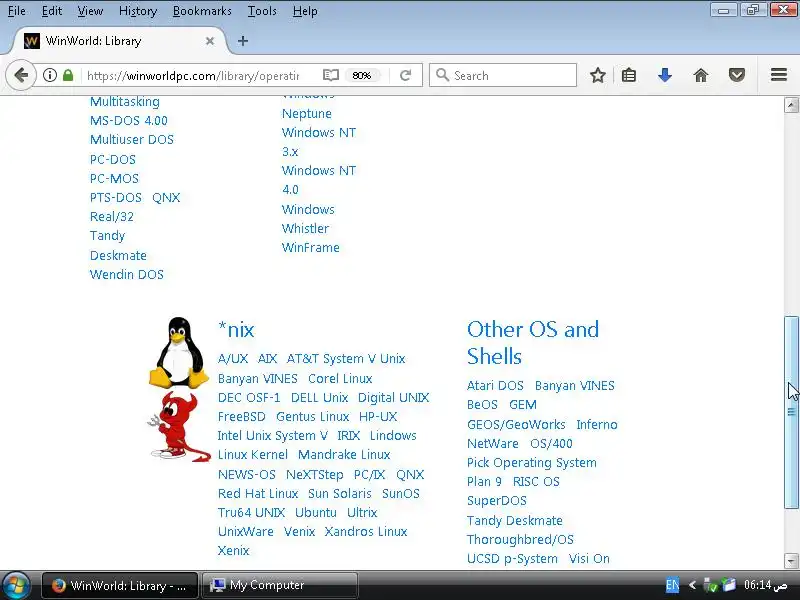Reset the 80% zoom level indicator
The height and width of the screenshot is (600, 800).
362,76
